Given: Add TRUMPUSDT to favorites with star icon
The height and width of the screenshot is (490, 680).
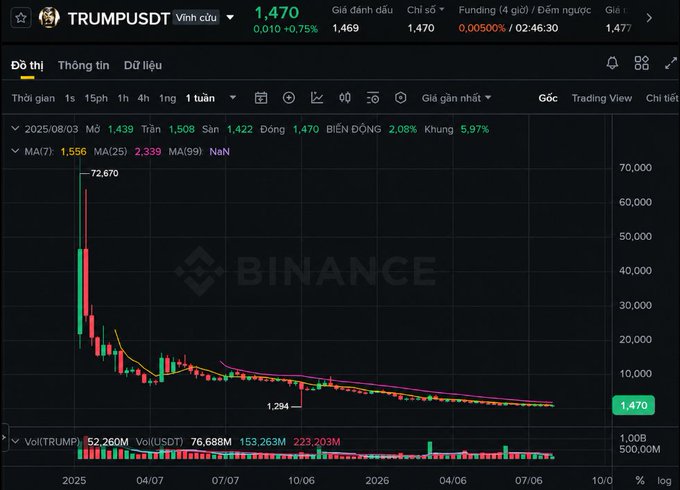Looking at the screenshot, I should (x=20, y=18).
